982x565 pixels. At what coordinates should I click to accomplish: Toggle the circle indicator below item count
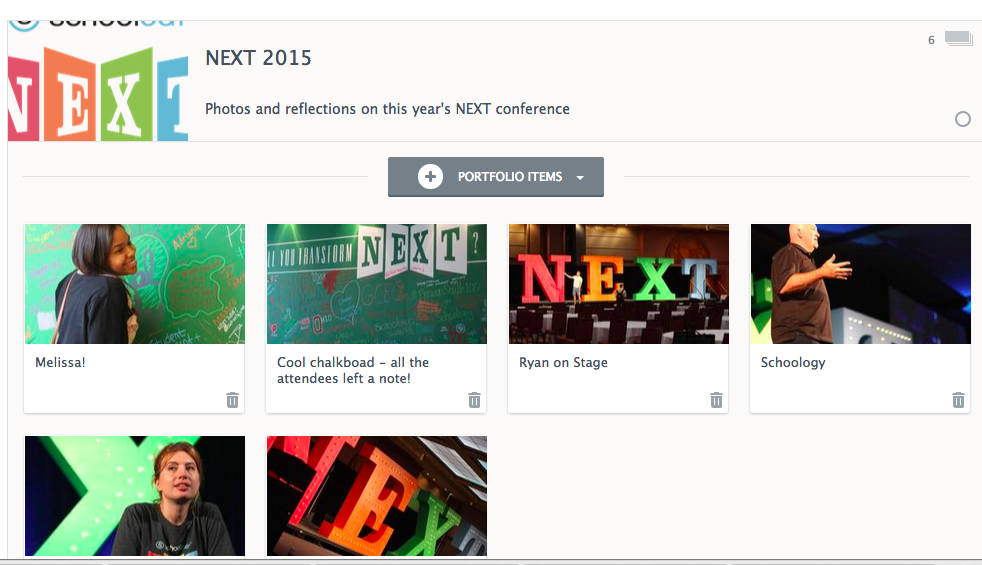coord(963,119)
